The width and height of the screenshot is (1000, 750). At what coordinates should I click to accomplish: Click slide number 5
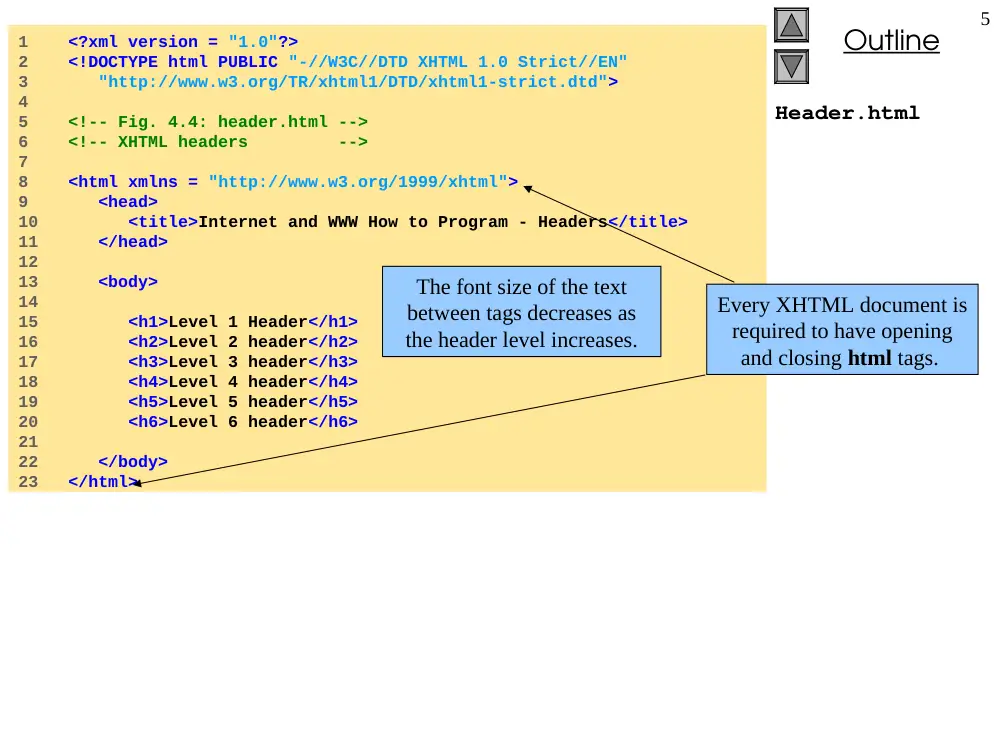[985, 19]
